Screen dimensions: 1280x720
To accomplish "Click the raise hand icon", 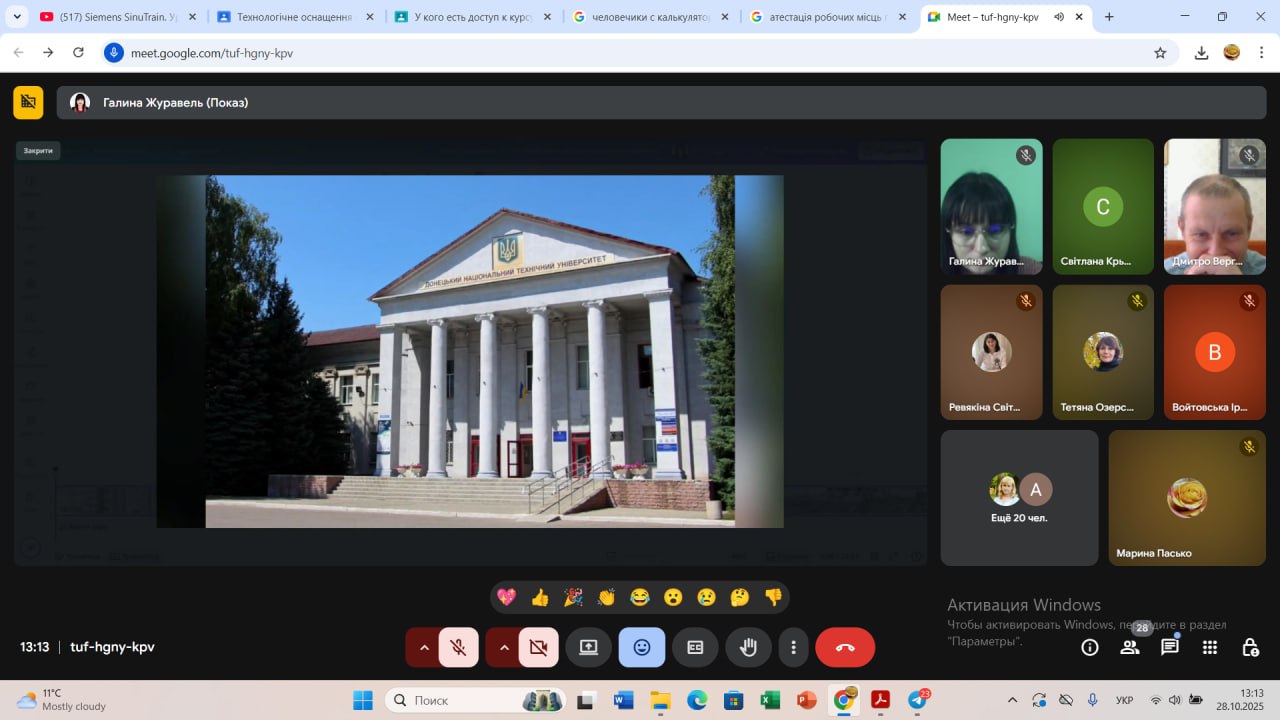I will click(x=748, y=647).
